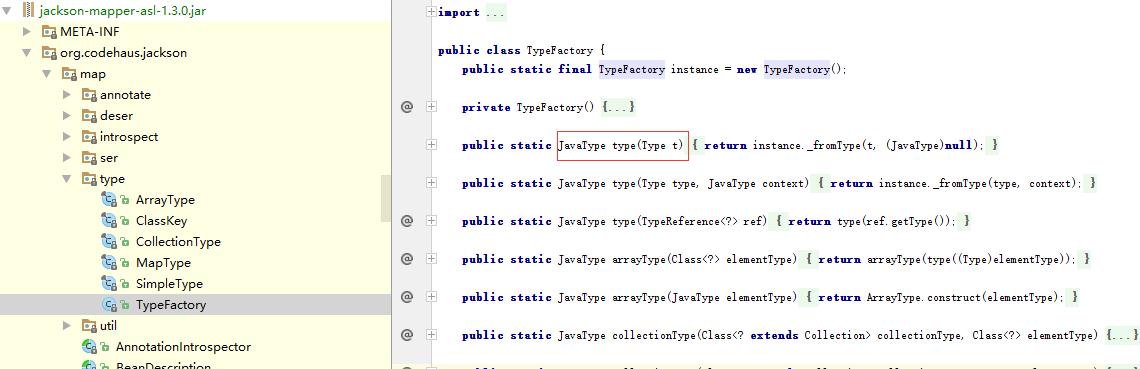The height and width of the screenshot is (369, 1140).
Task: Click the TypeFactory class icon
Action: [x=109, y=305]
